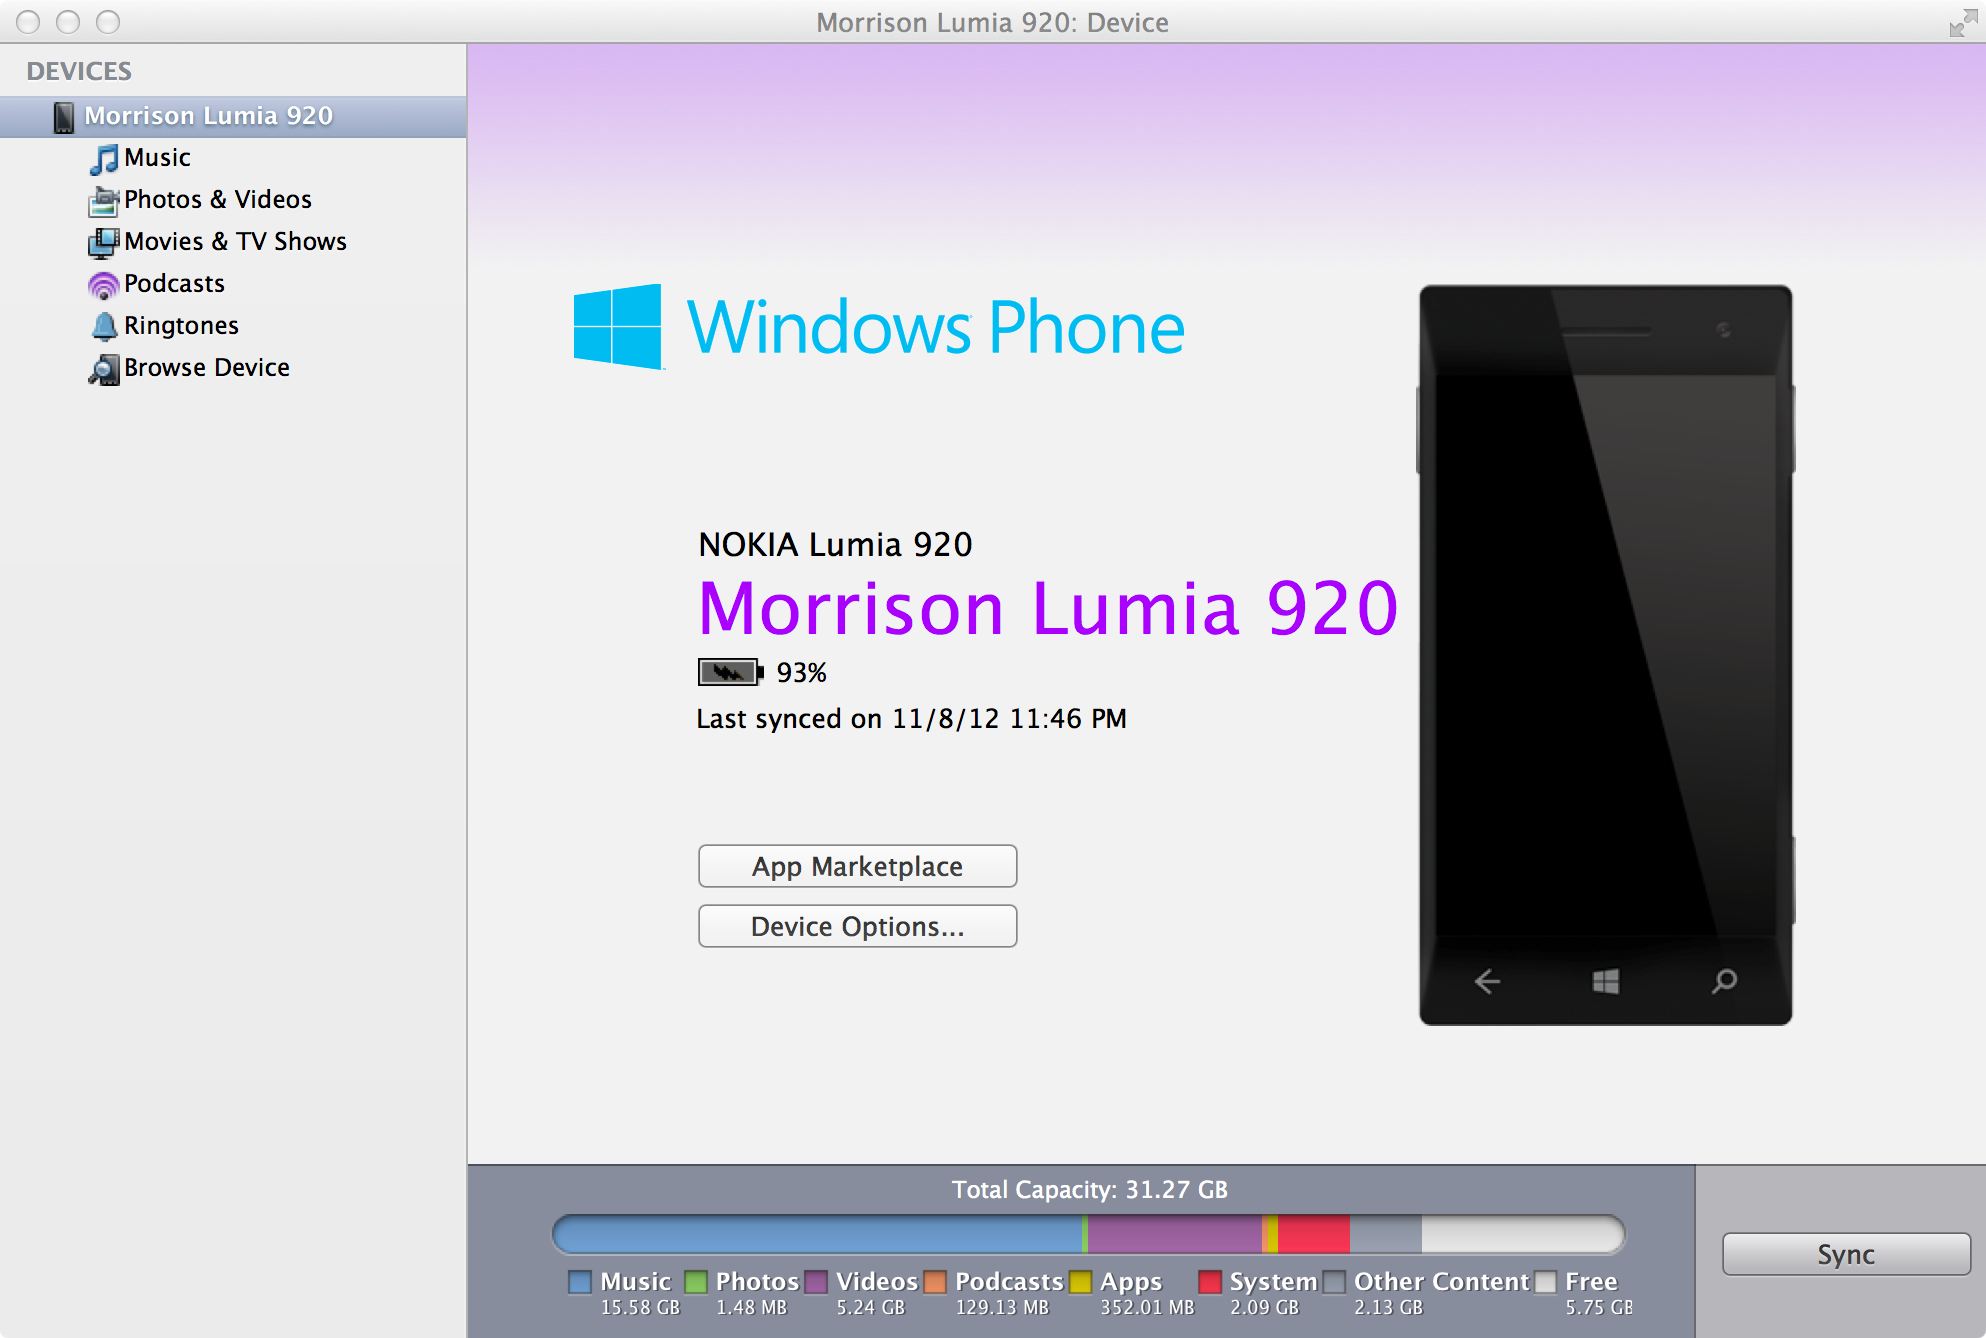Close the window with the leftmost title button
The image size is (1986, 1338).
(28, 22)
